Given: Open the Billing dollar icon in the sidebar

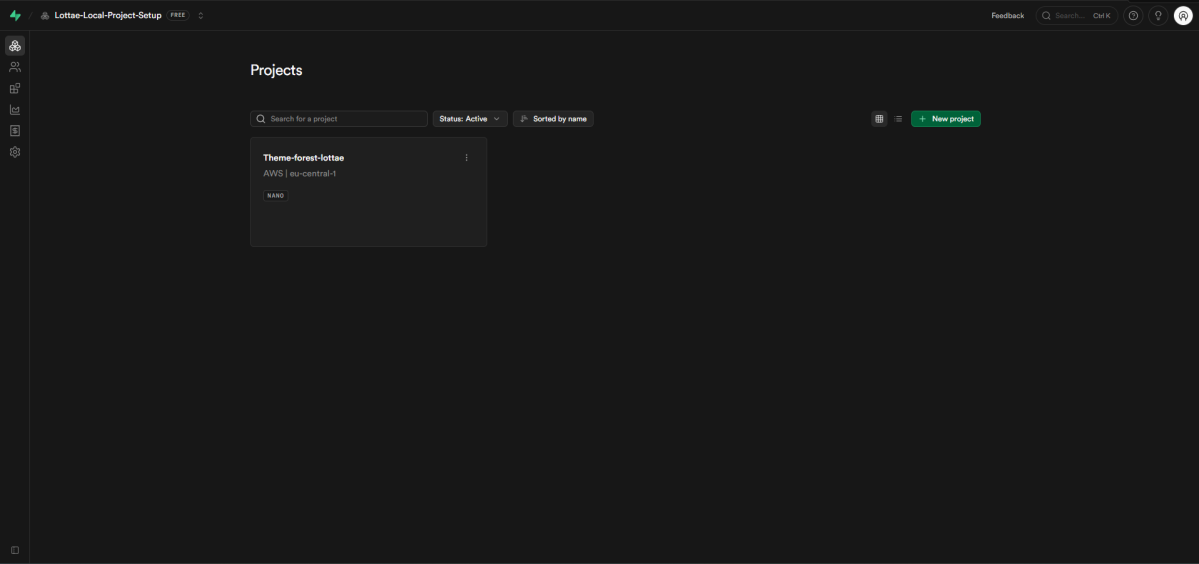Looking at the screenshot, I should pos(15,131).
